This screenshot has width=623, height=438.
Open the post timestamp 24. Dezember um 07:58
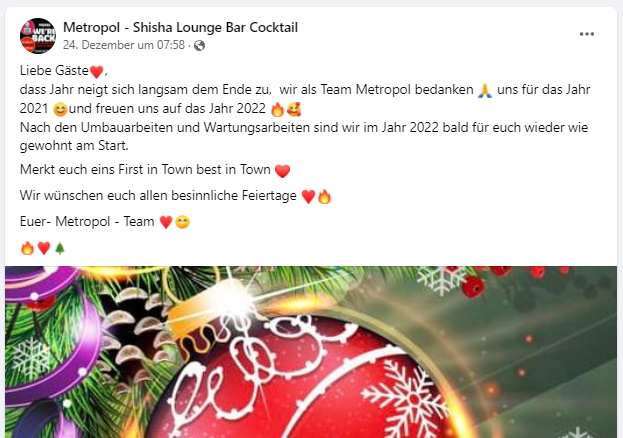pyautogui.click(x=124, y=45)
